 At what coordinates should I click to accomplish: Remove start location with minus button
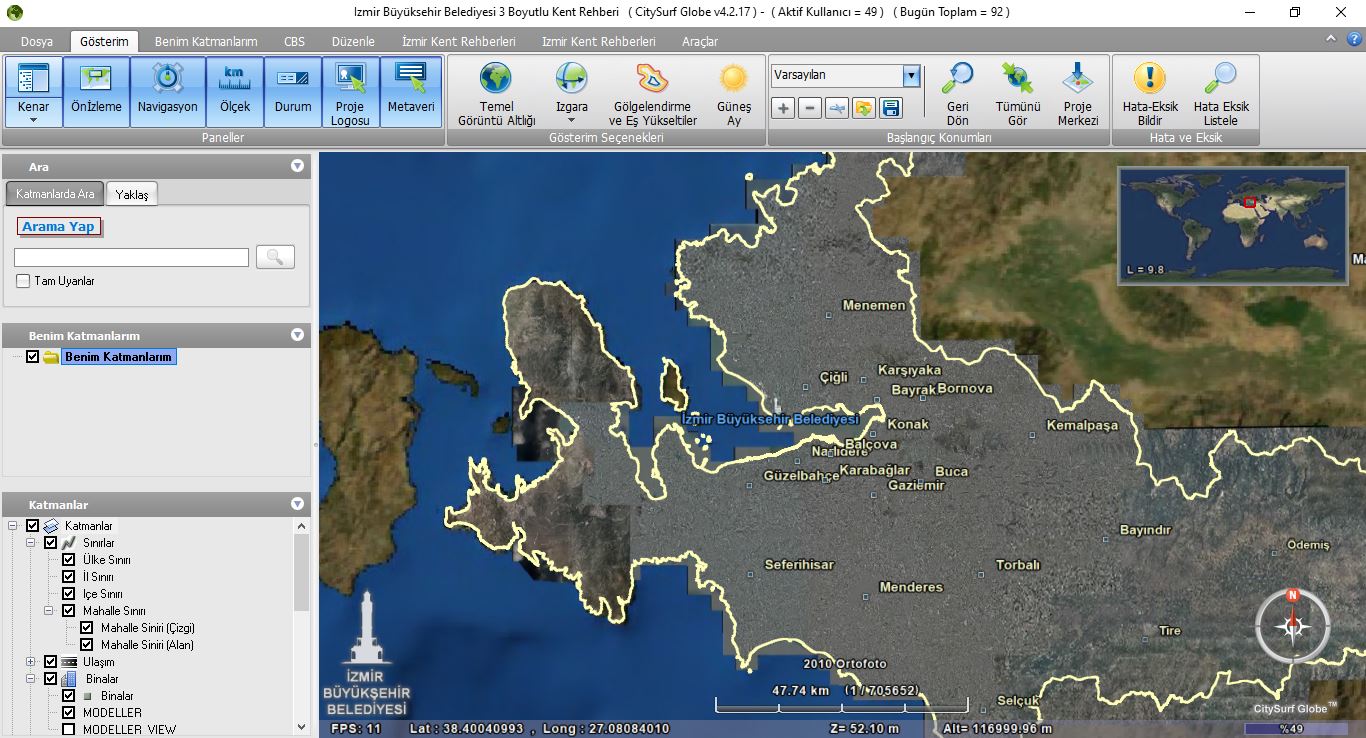pos(811,108)
